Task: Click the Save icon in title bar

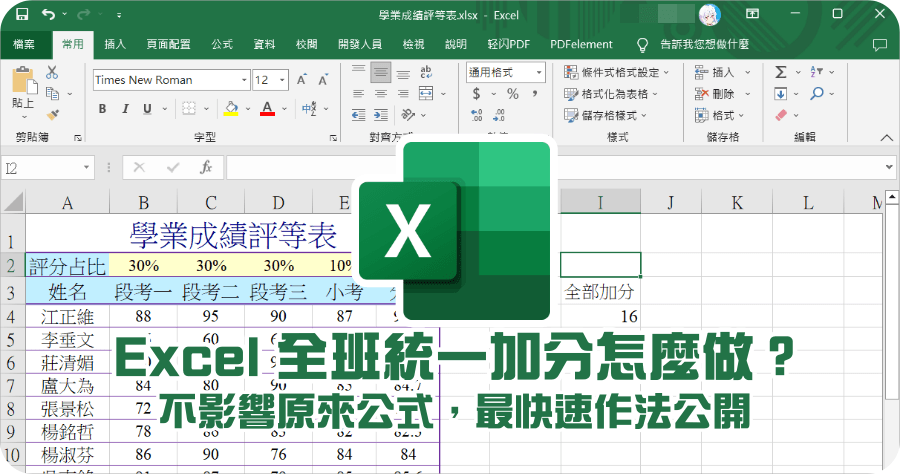Action: coord(22,14)
